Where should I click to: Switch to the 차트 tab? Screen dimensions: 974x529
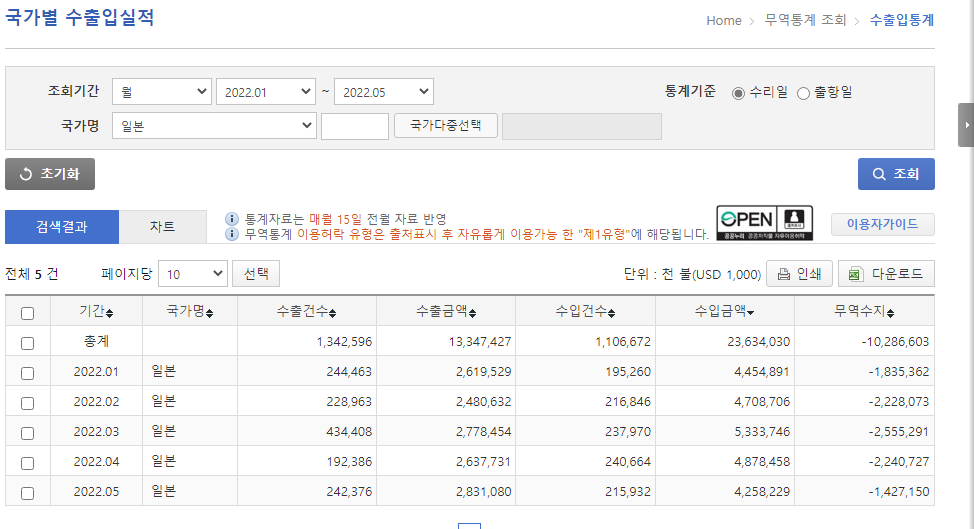(x=162, y=227)
